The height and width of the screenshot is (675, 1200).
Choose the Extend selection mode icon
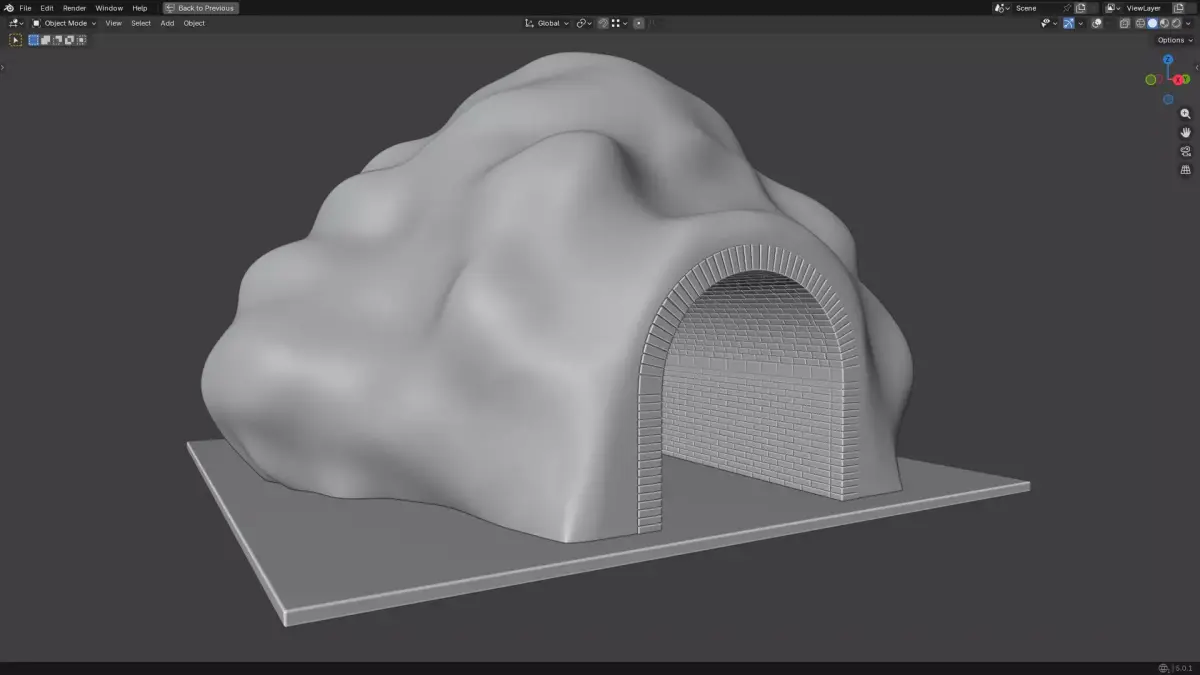pos(45,40)
